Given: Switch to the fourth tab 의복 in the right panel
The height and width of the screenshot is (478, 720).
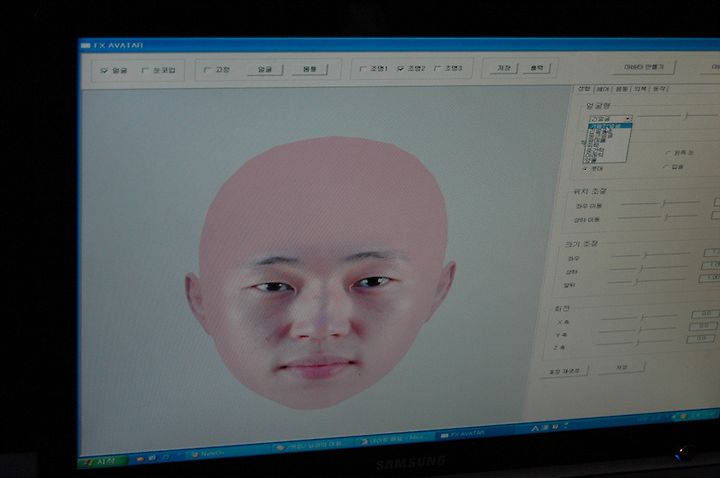Looking at the screenshot, I should (x=640, y=89).
